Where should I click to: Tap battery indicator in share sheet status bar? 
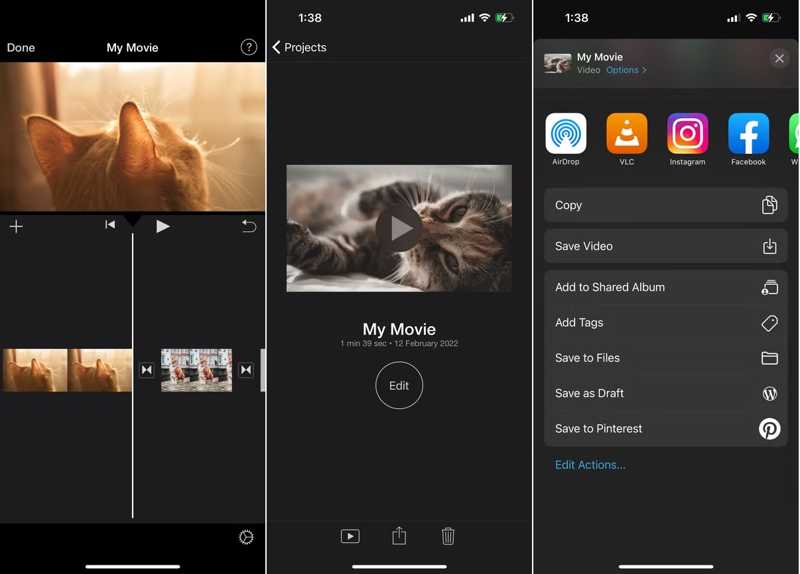coord(770,18)
